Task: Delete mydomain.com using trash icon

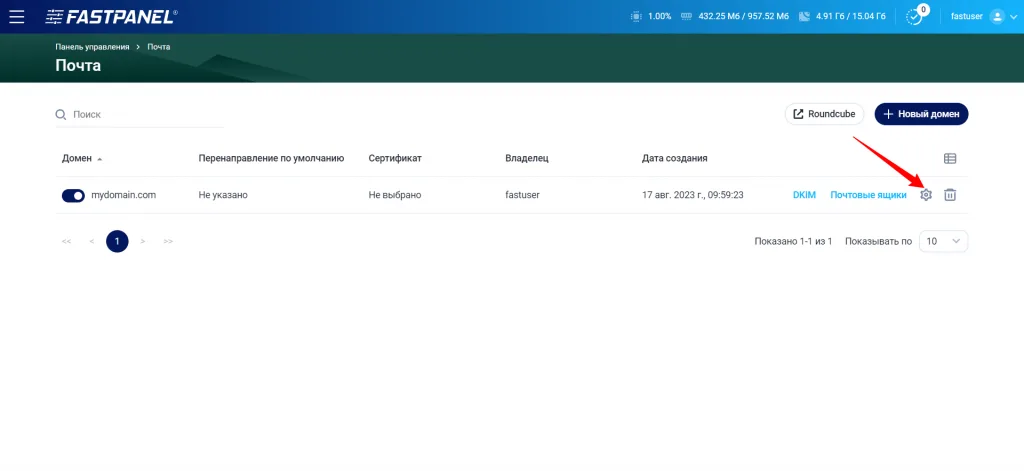Action: 950,195
